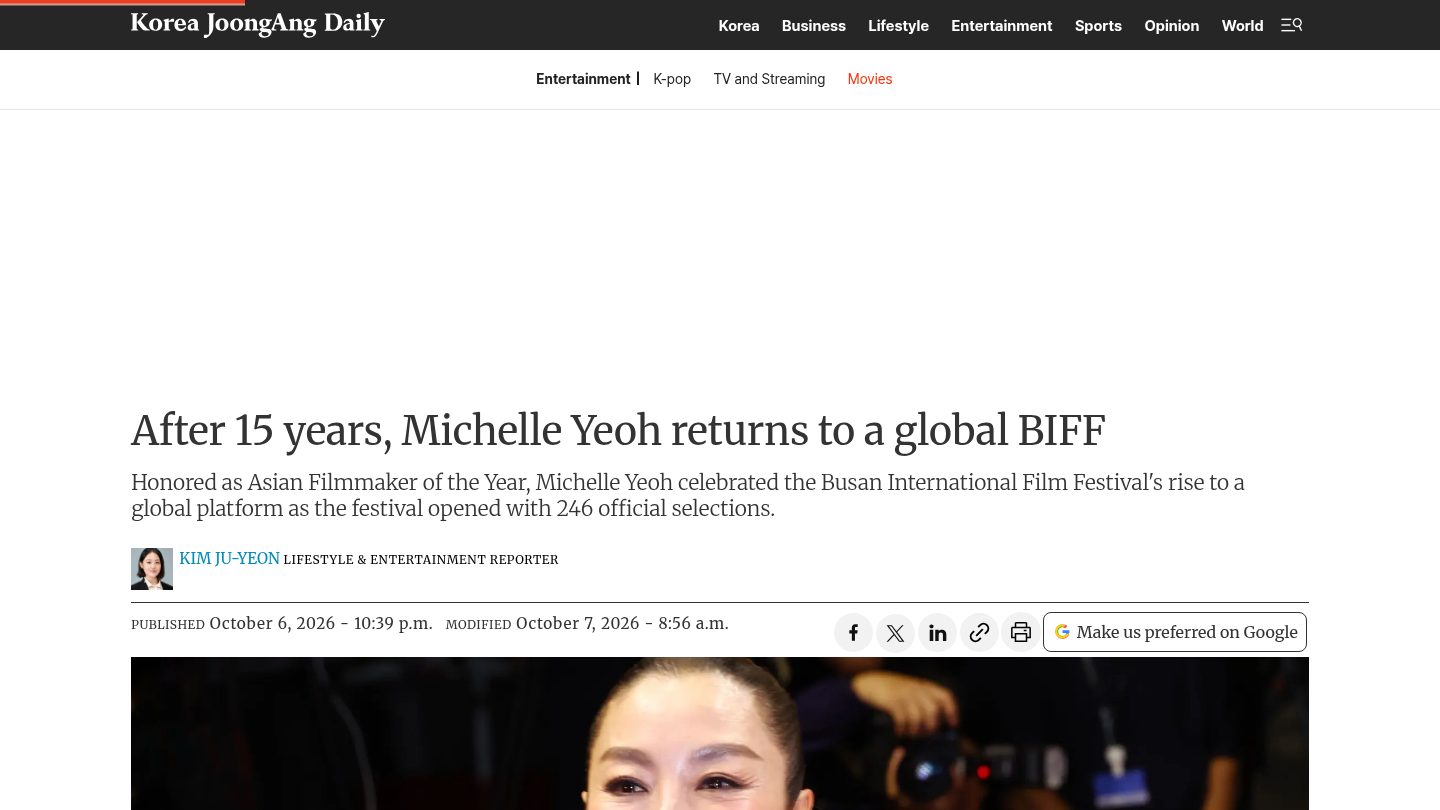
Task: Open the Lifestyle section
Action: click(x=898, y=26)
